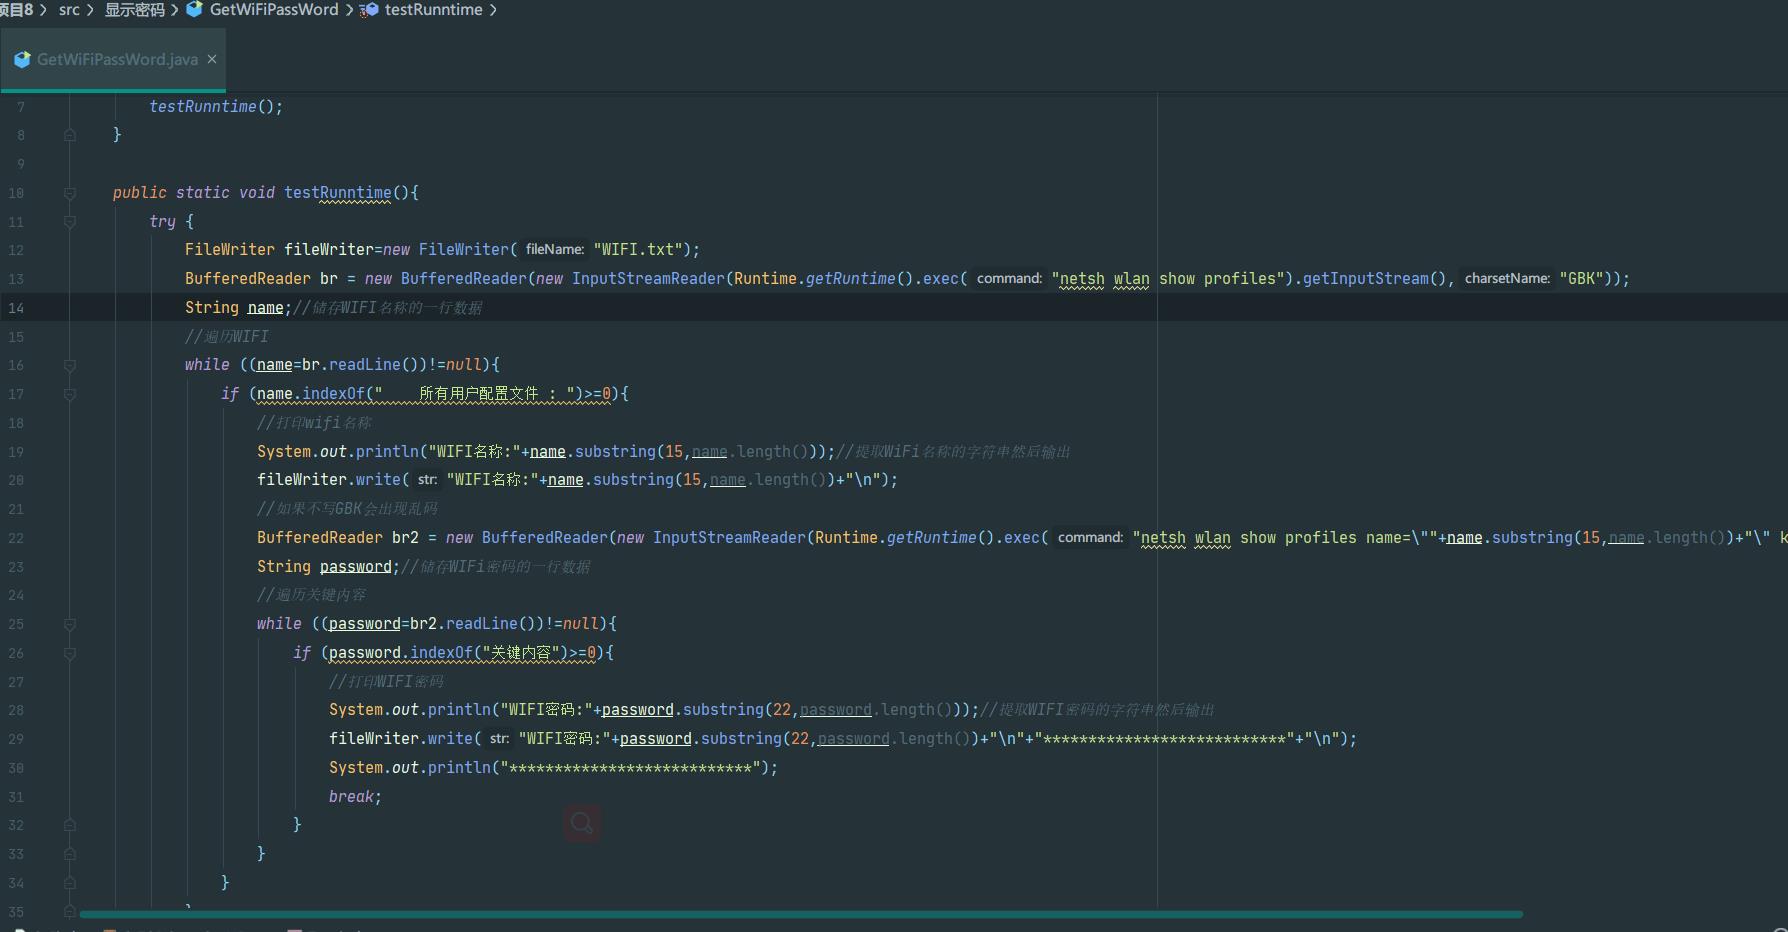Click line number 14 in the gutter
This screenshot has width=1788, height=932.
(x=16, y=308)
